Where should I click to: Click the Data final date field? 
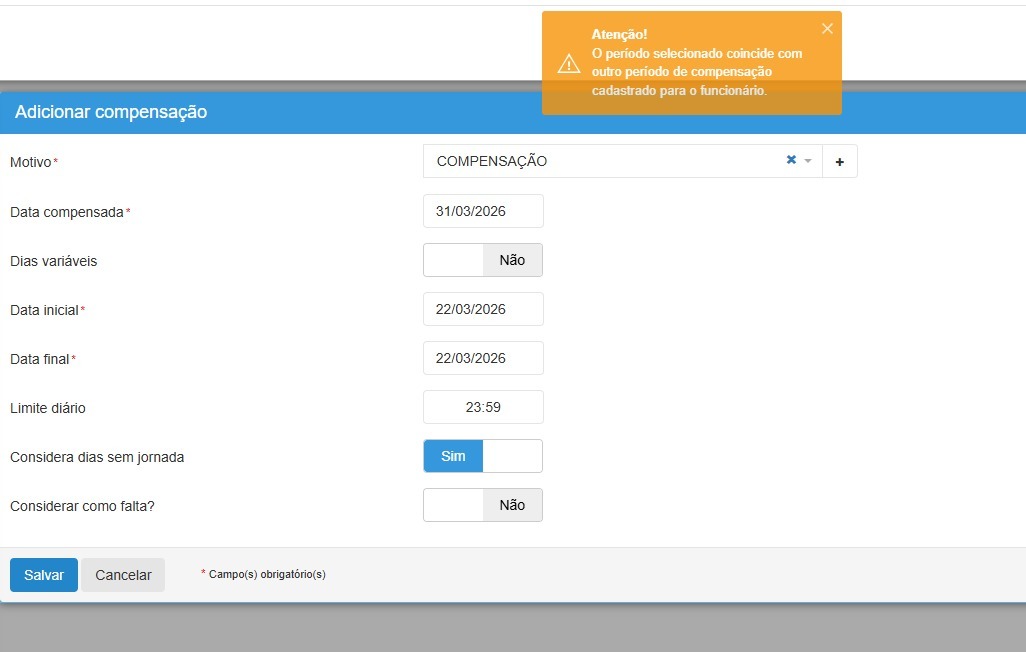coord(483,358)
